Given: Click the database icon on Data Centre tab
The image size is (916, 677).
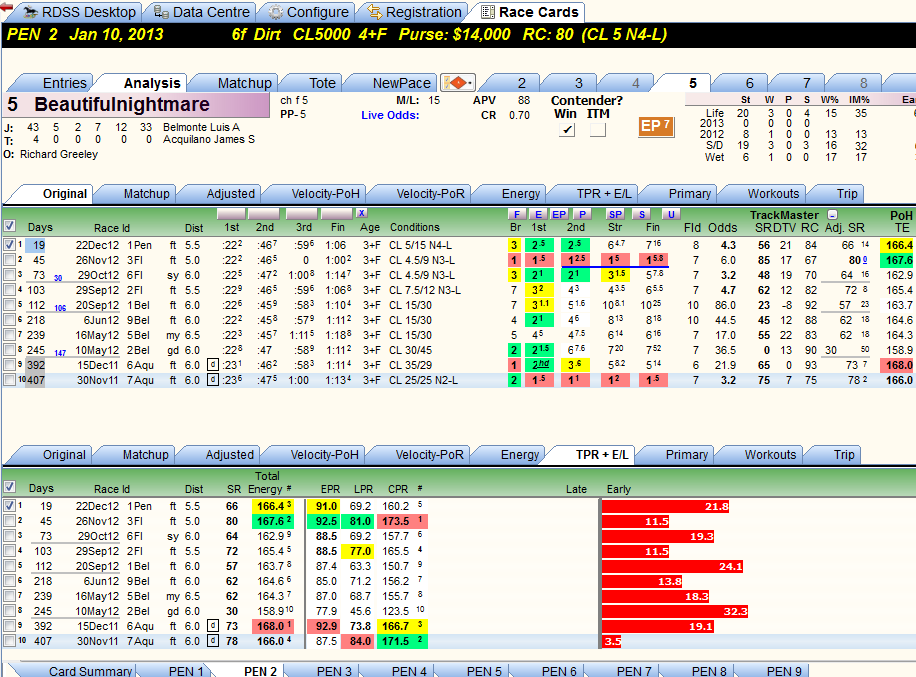Looking at the screenshot, I should click(x=161, y=12).
